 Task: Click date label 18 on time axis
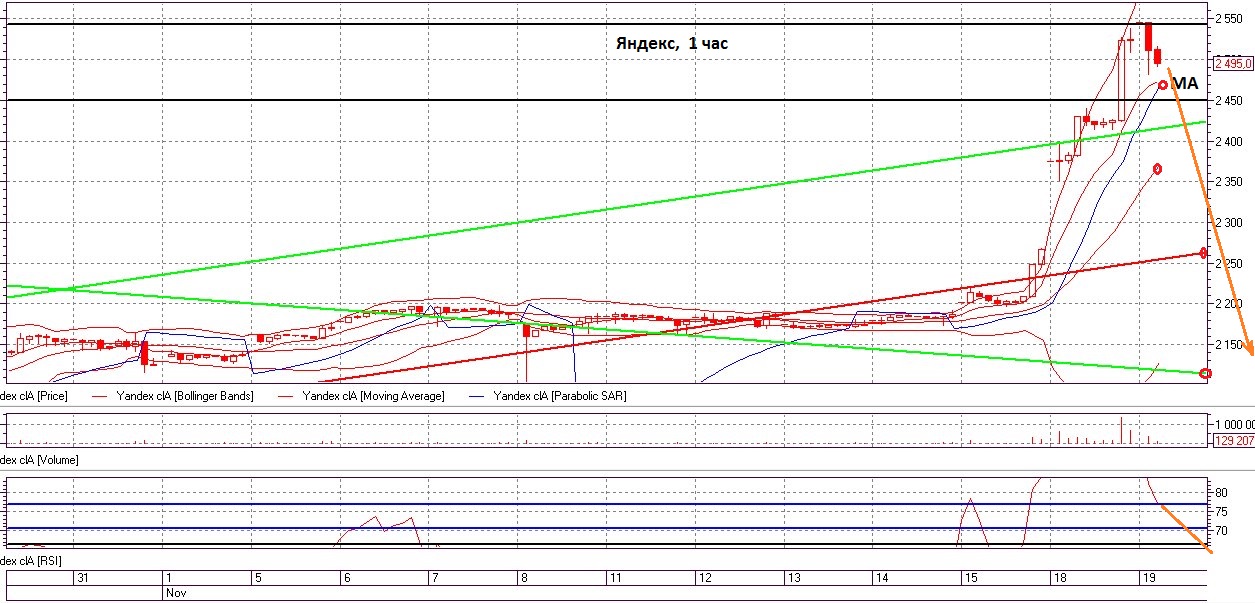pos(1060,578)
